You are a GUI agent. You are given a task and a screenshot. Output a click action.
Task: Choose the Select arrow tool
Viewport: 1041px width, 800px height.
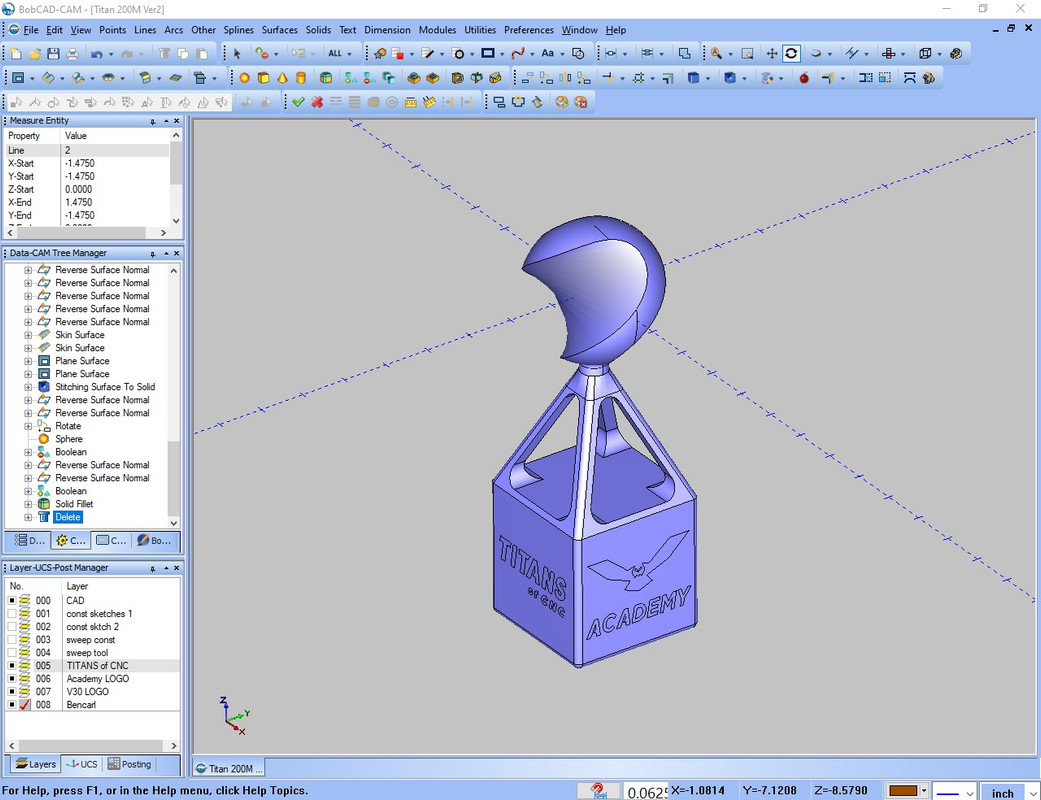click(x=237, y=54)
